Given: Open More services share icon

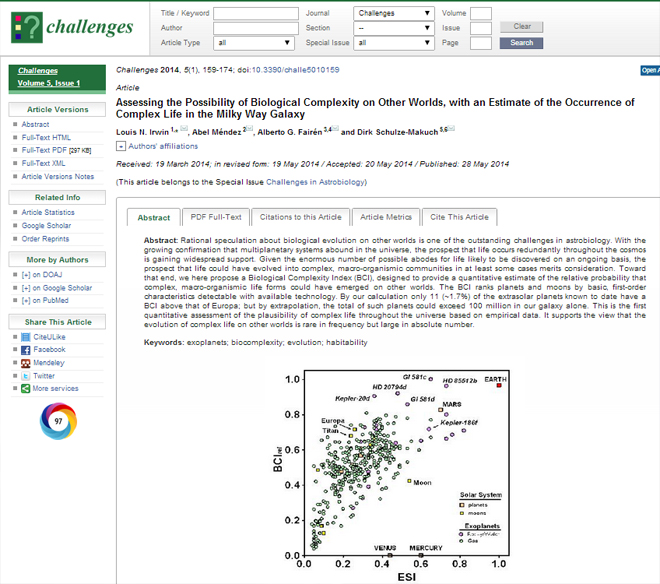Looking at the screenshot, I should (25, 388).
